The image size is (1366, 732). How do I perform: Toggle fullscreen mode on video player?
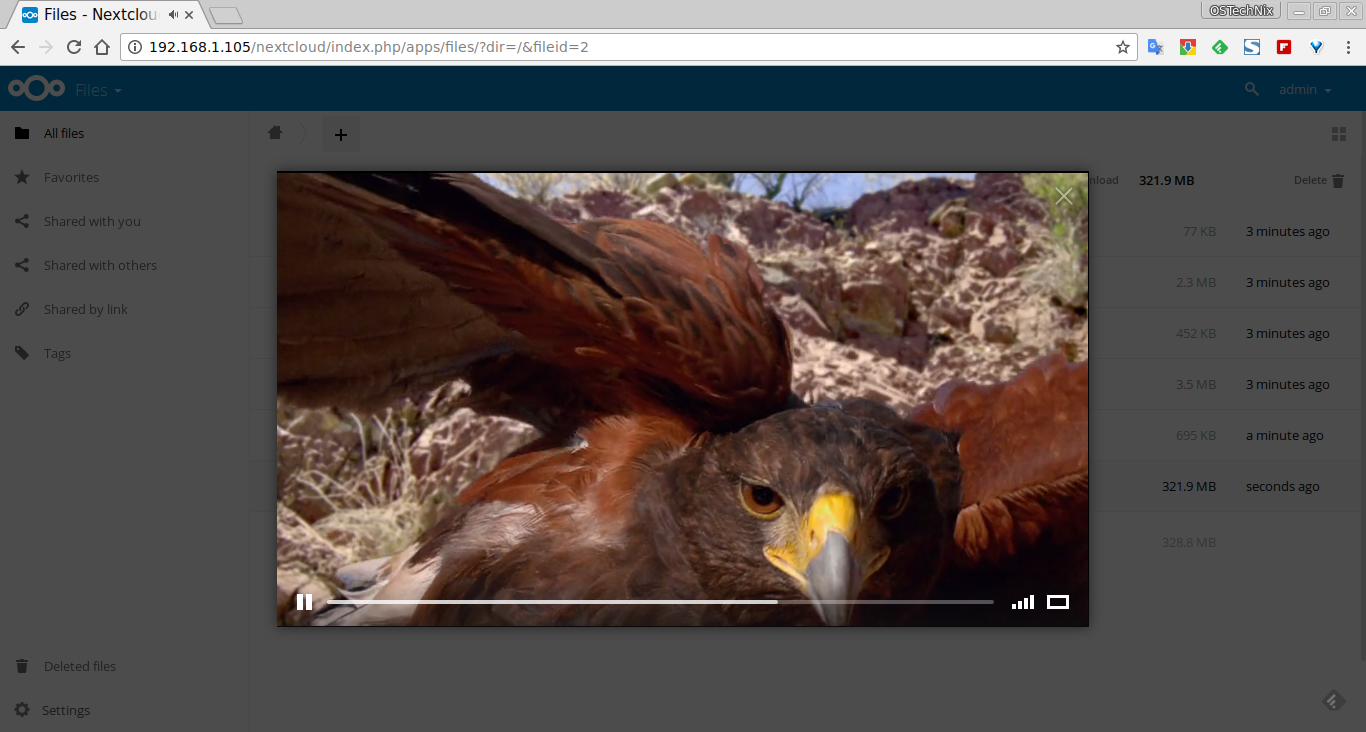(x=1058, y=602)
